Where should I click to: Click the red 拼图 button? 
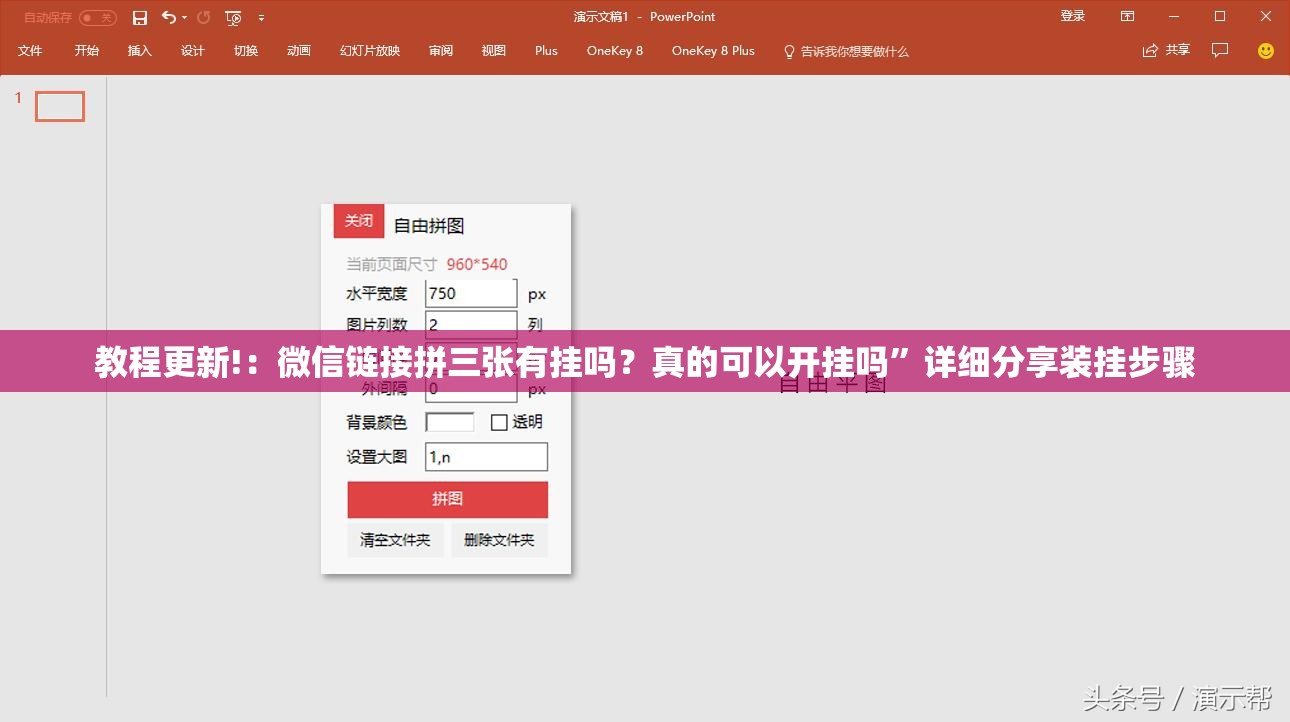pyautogui.click(x=448, y=500)
